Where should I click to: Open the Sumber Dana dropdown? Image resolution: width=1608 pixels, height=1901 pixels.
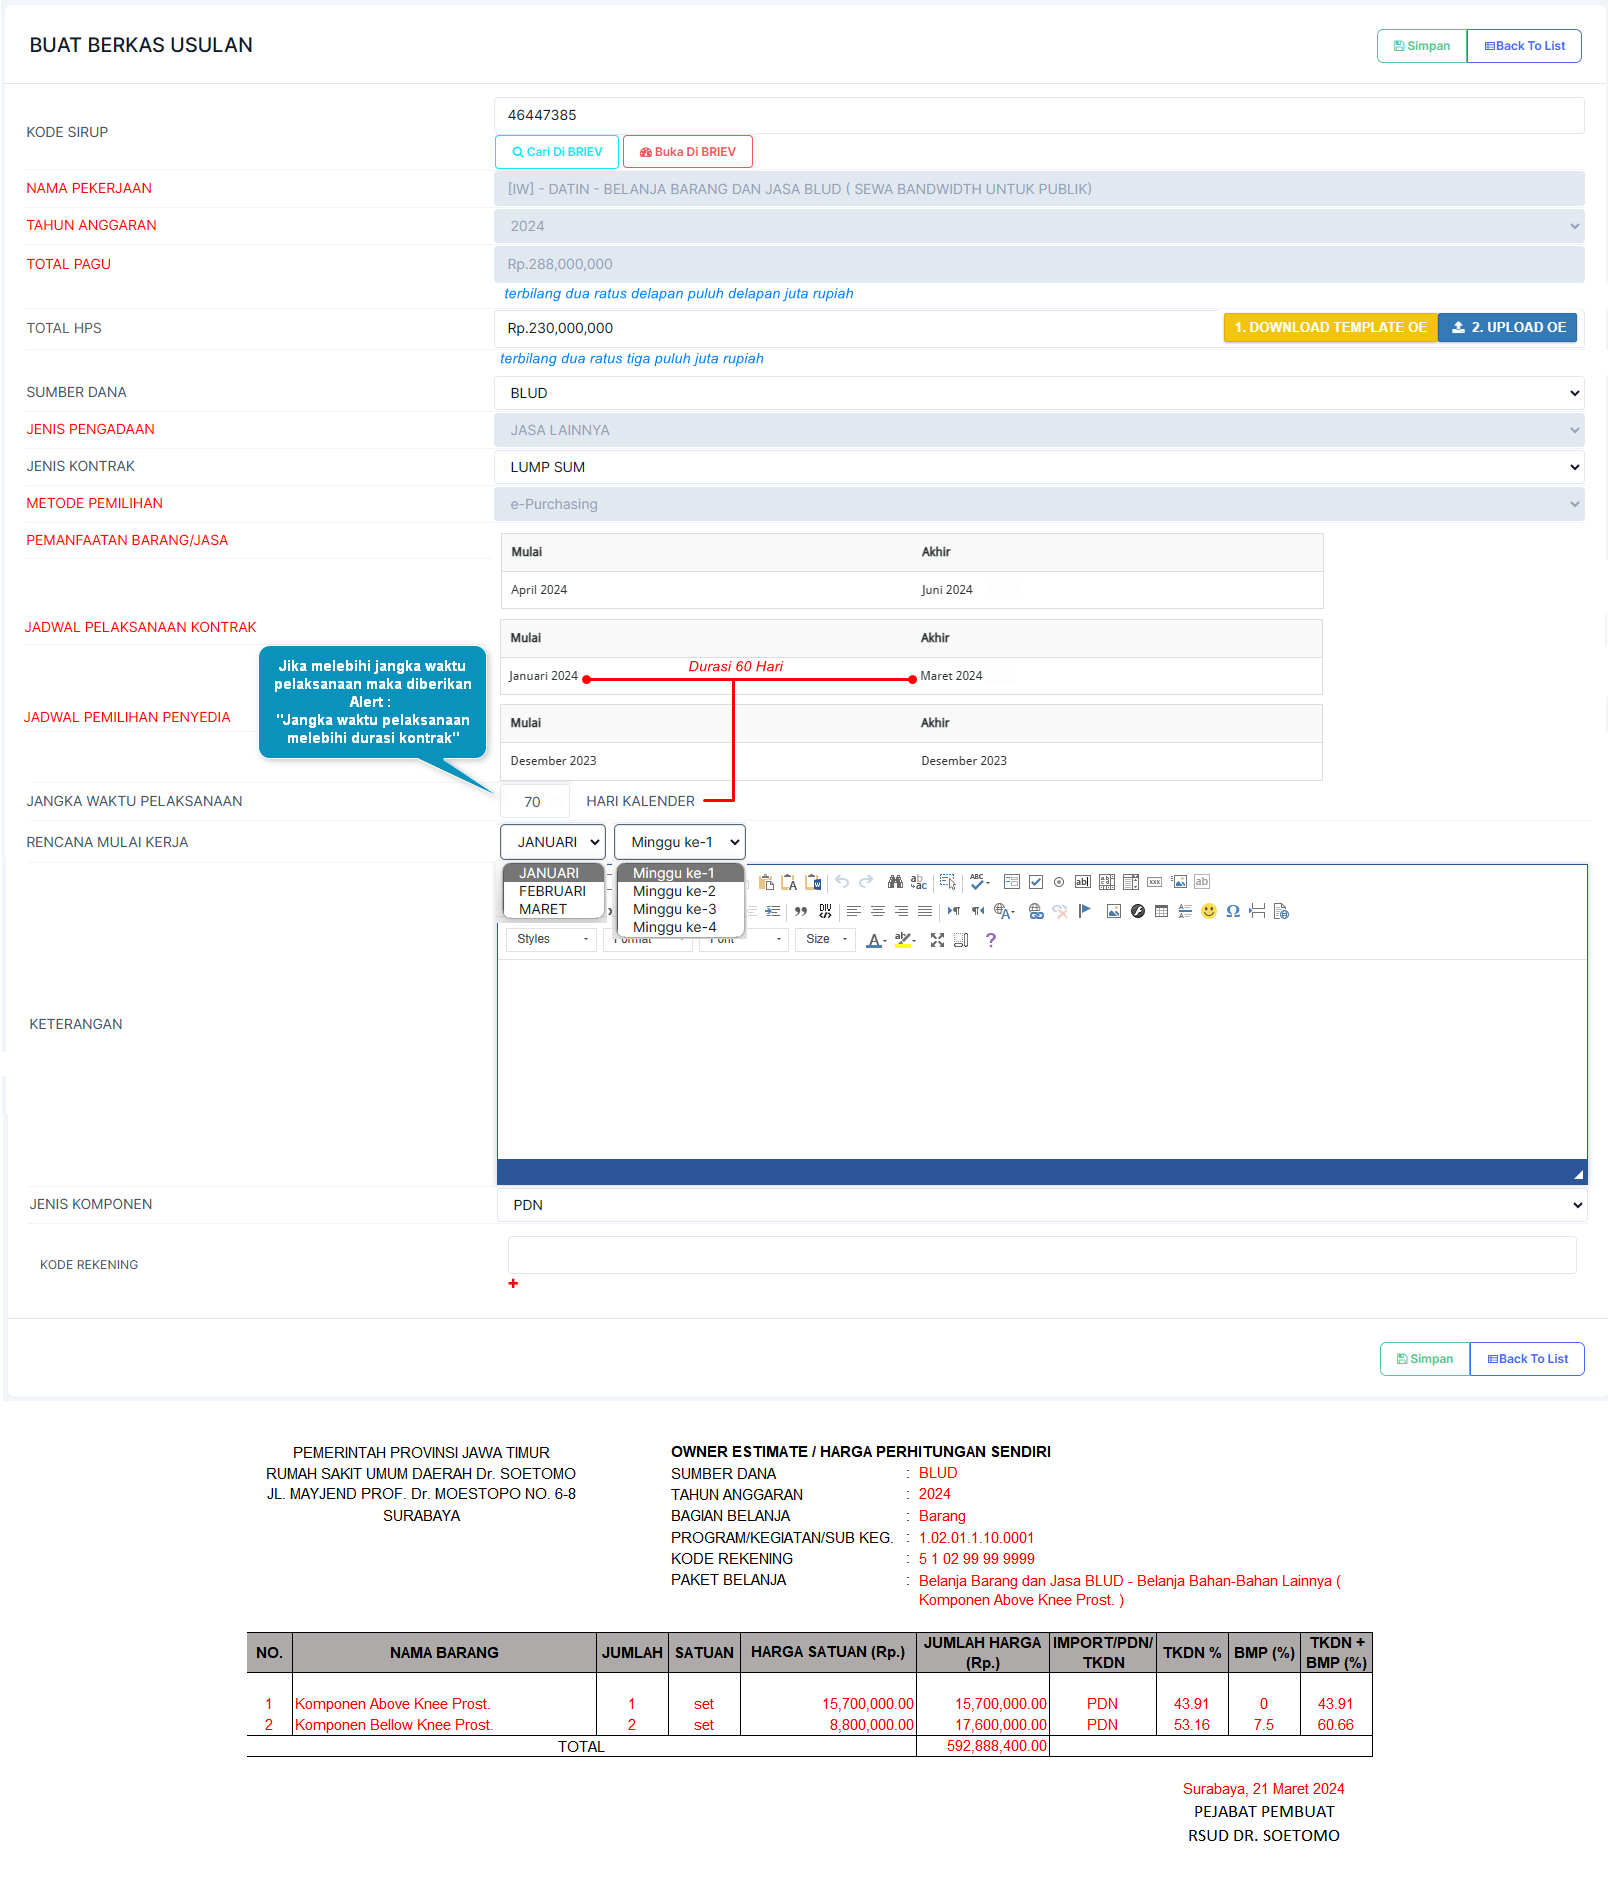click(1040, 393)
